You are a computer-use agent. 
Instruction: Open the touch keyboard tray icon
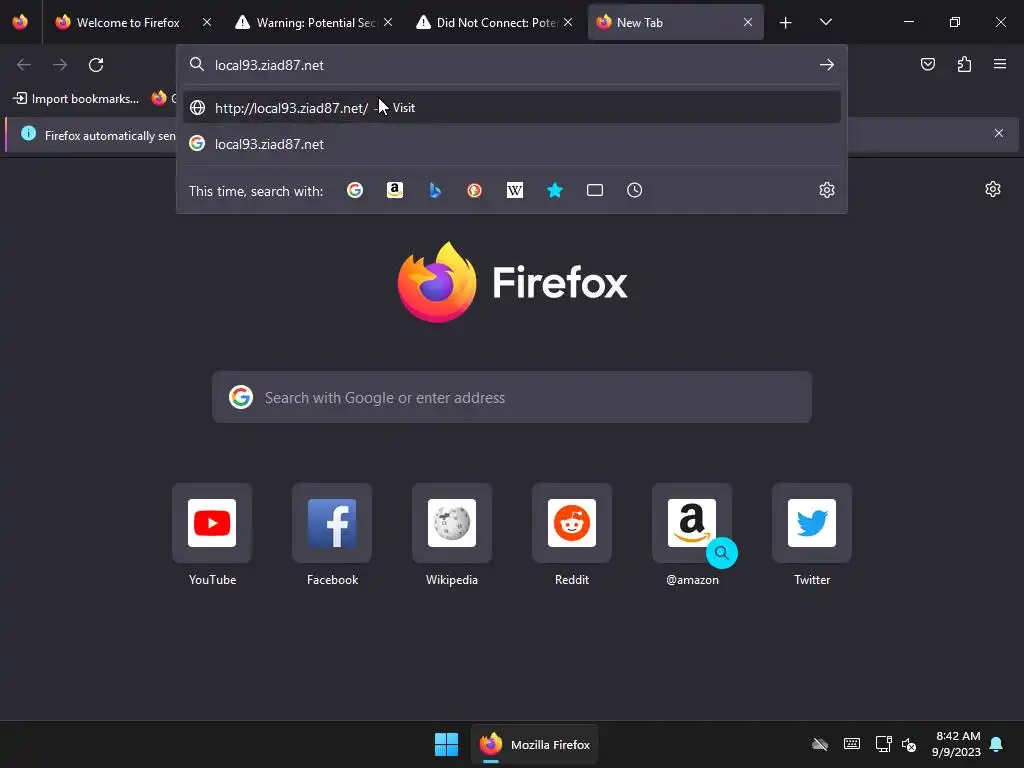852,744
